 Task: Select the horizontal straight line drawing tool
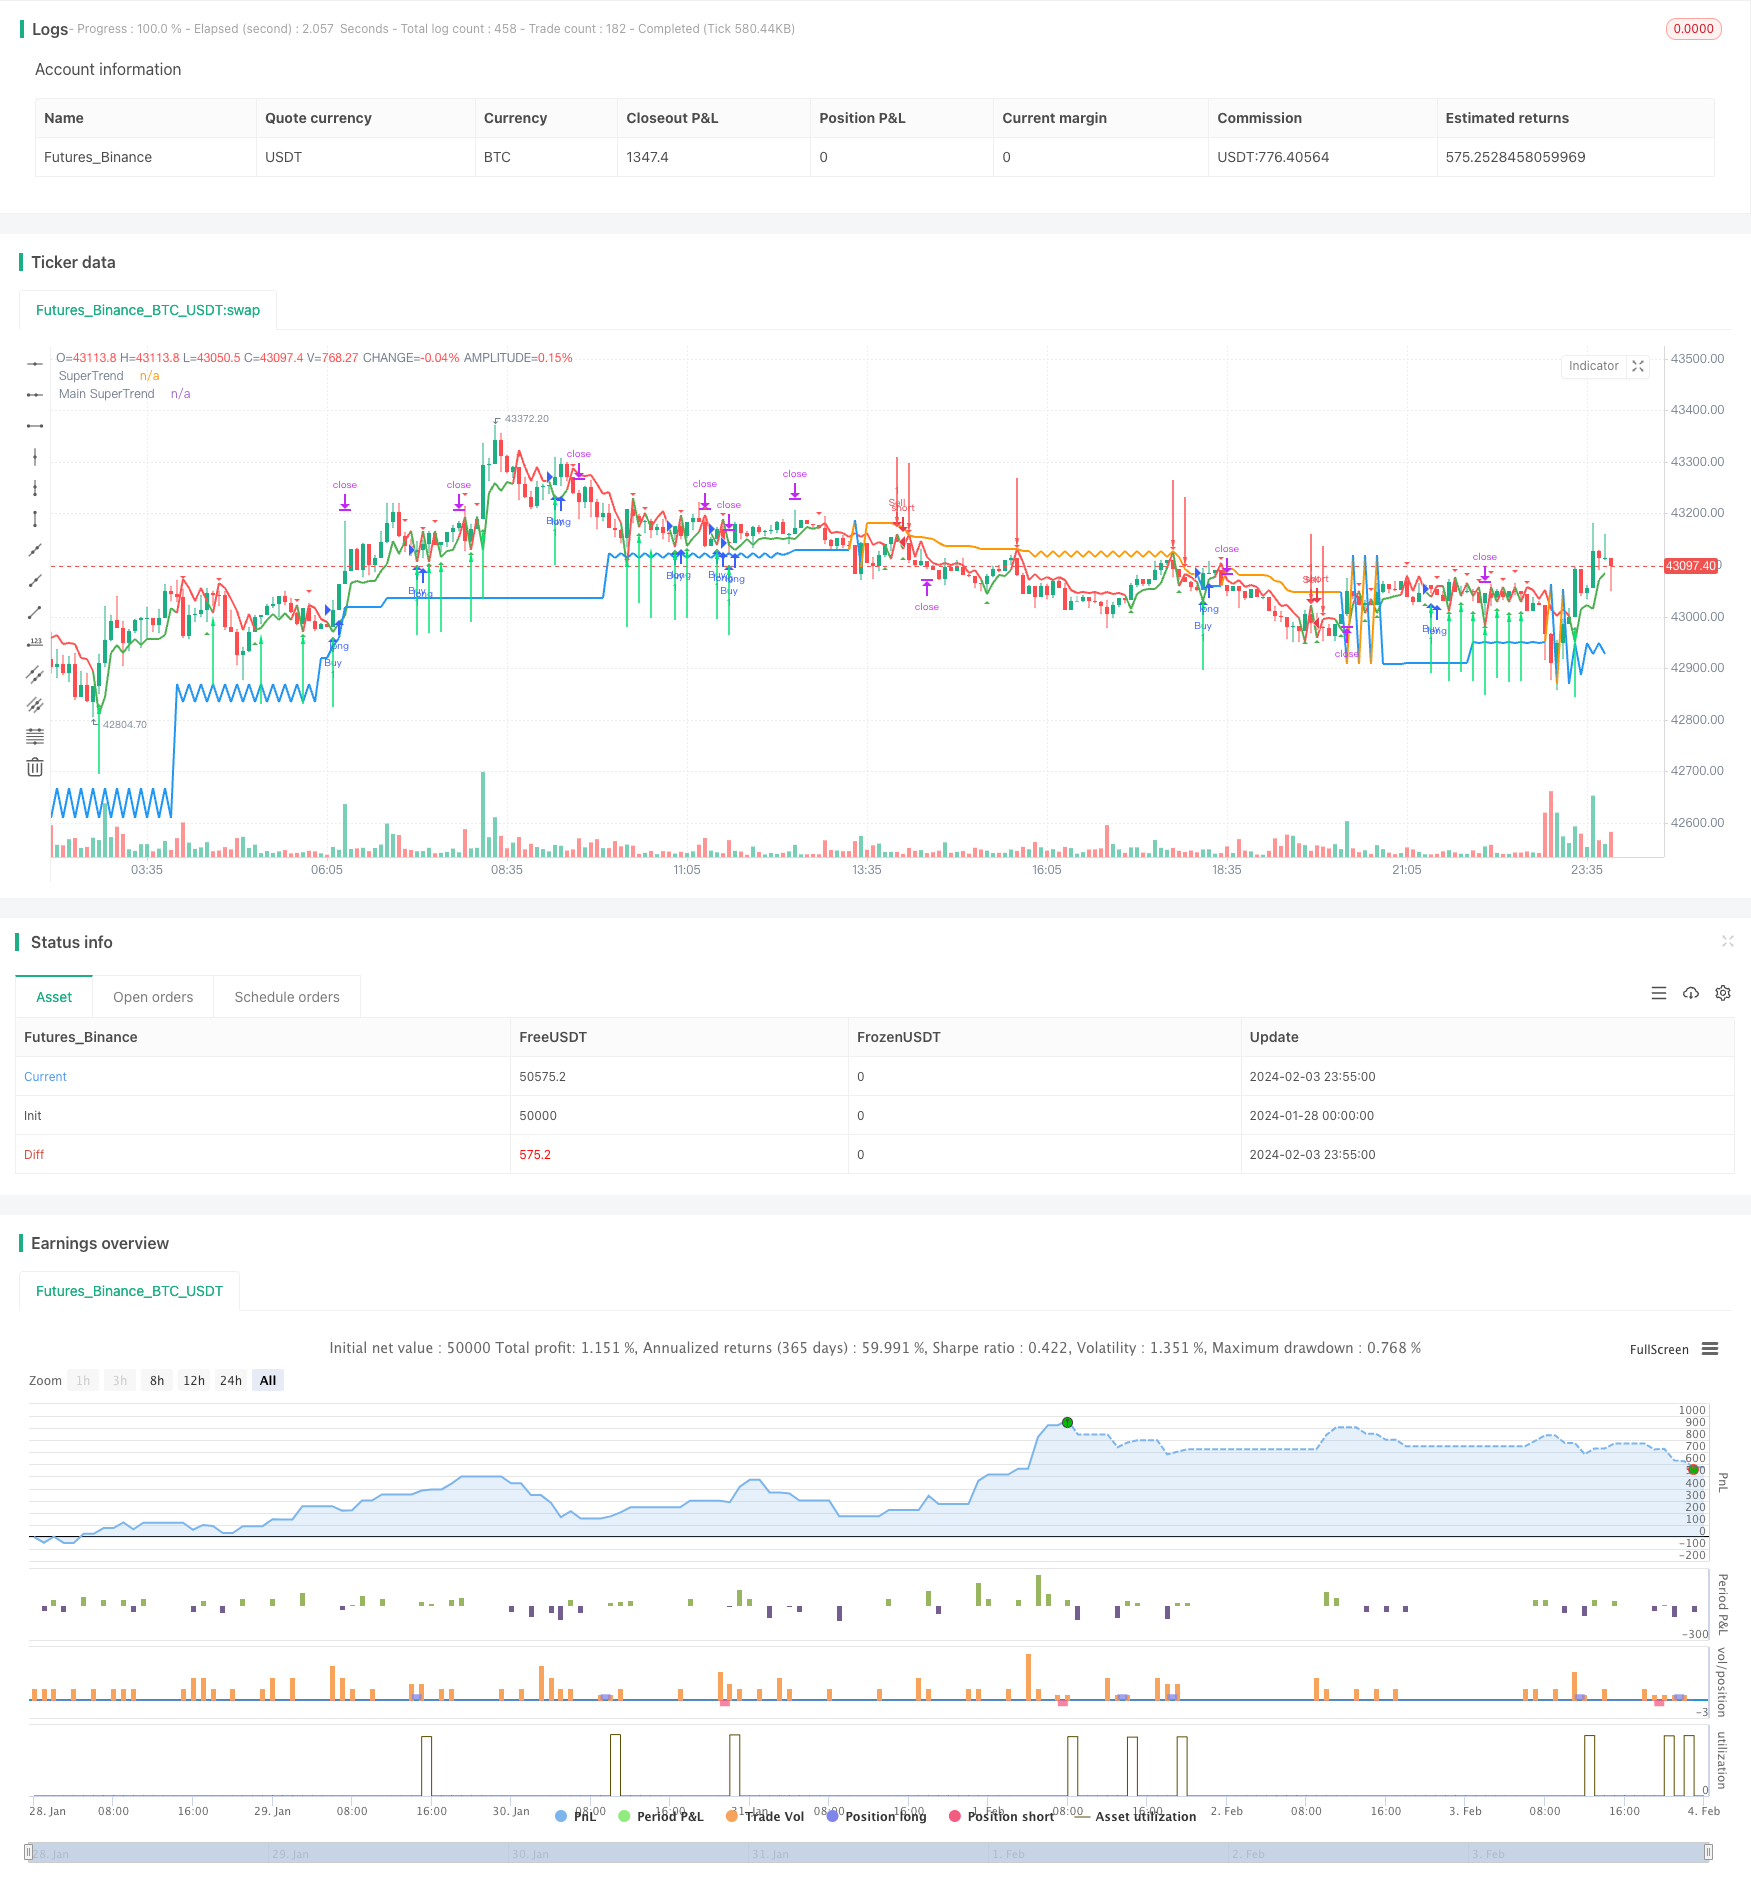tap(35, 364)
